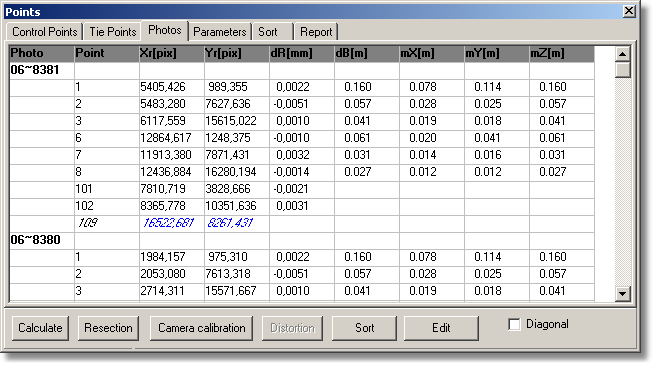This screenshot has width=653, height=365.
Task: Click the Distortion button
Action: point(292,328)
